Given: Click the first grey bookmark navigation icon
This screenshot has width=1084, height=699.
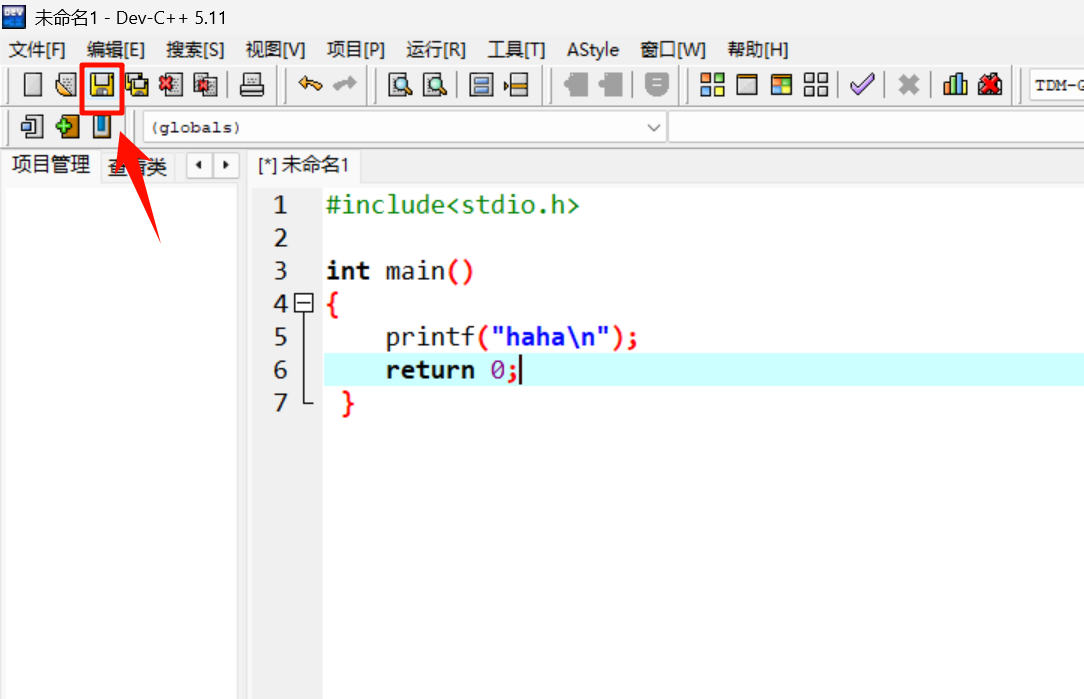Looking at the screenshot, I should coord(576,85).
